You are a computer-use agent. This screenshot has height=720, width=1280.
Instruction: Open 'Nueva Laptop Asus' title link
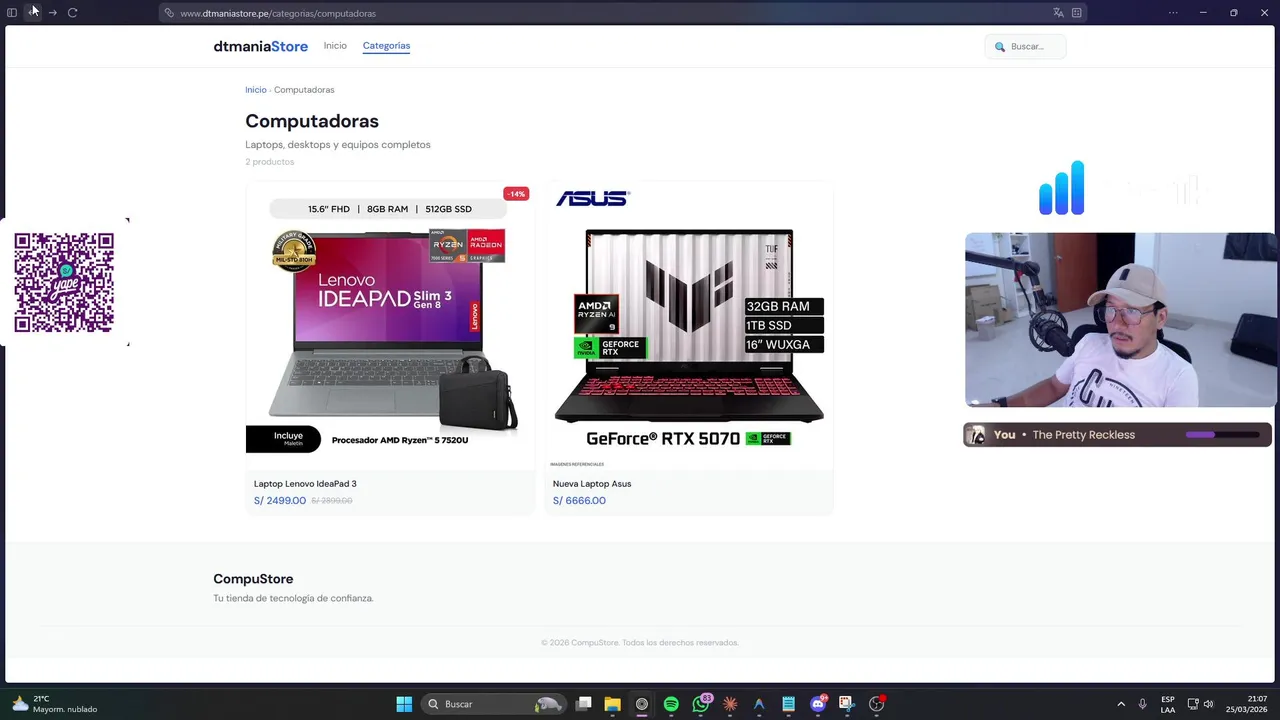click(592, 484)
